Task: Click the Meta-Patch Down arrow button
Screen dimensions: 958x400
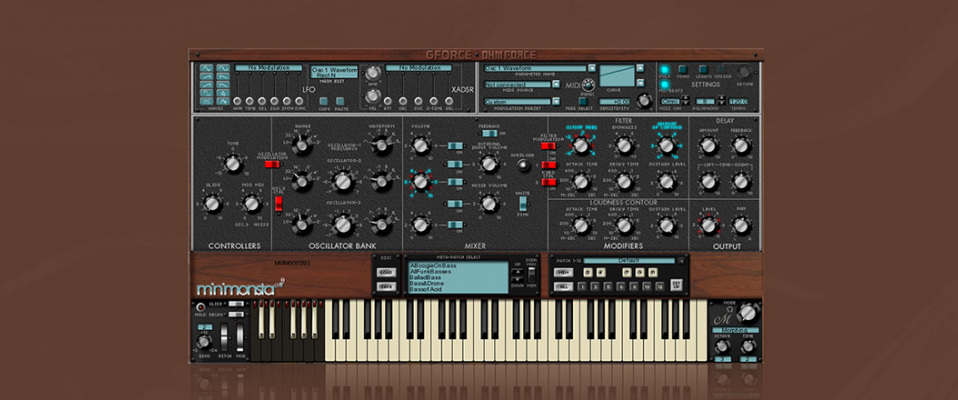Action: (517, 279)
